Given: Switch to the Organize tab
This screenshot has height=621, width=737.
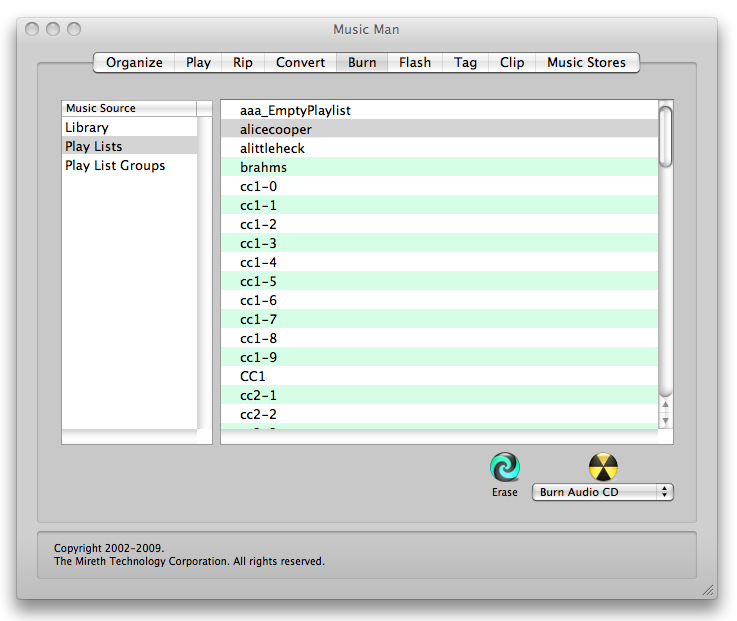Looking at the screenshot, I should click(x=134, y=62).
